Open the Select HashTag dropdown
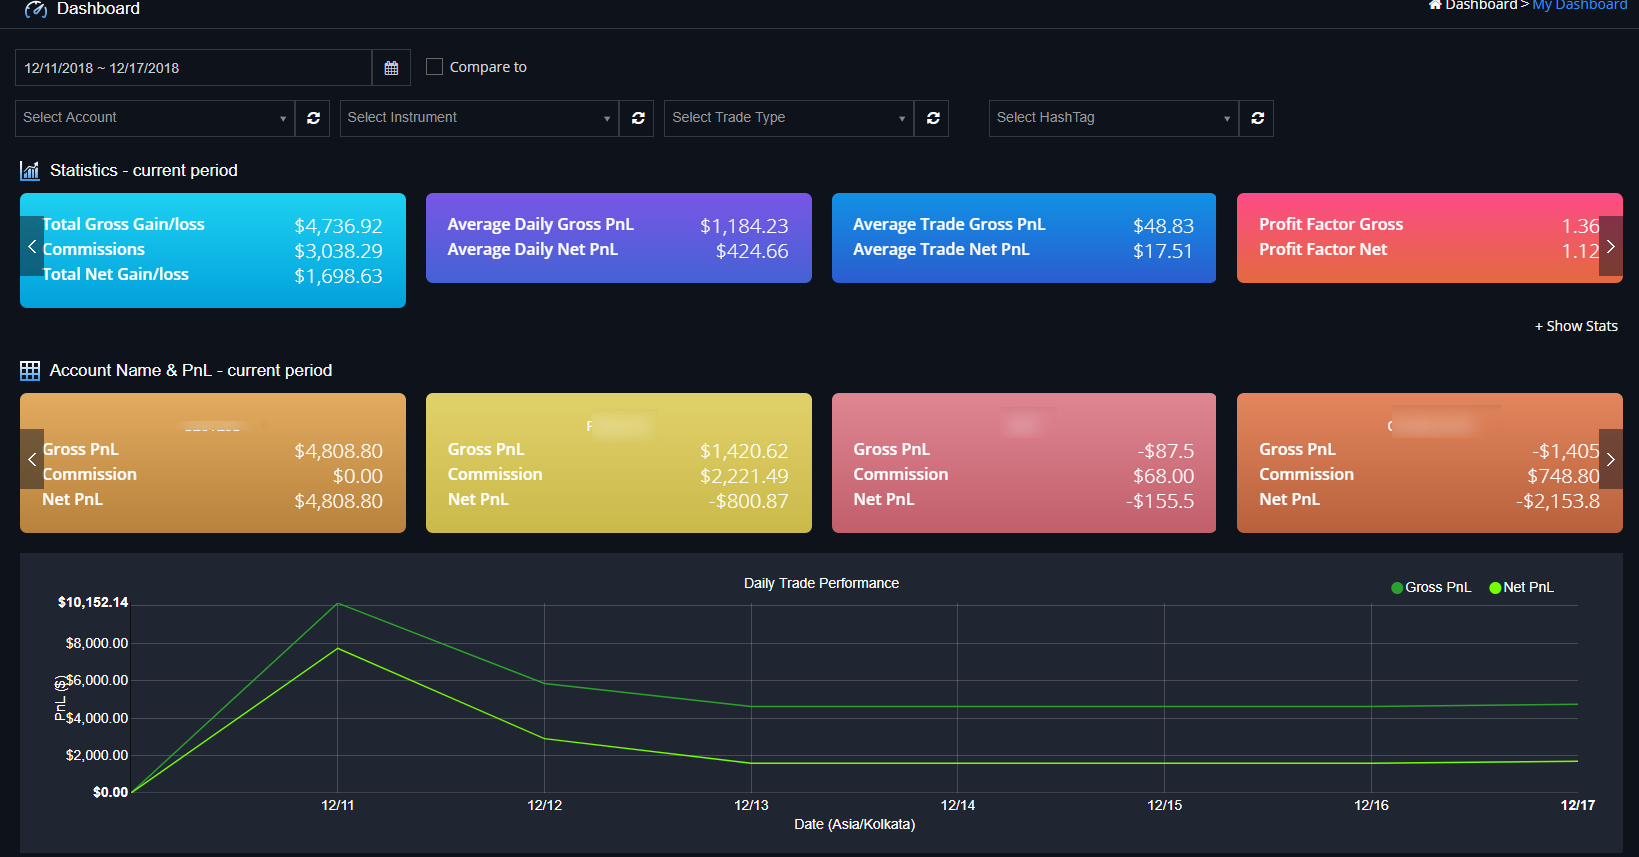Screen dimensions: 1639x857 [x=1113, y=118]
